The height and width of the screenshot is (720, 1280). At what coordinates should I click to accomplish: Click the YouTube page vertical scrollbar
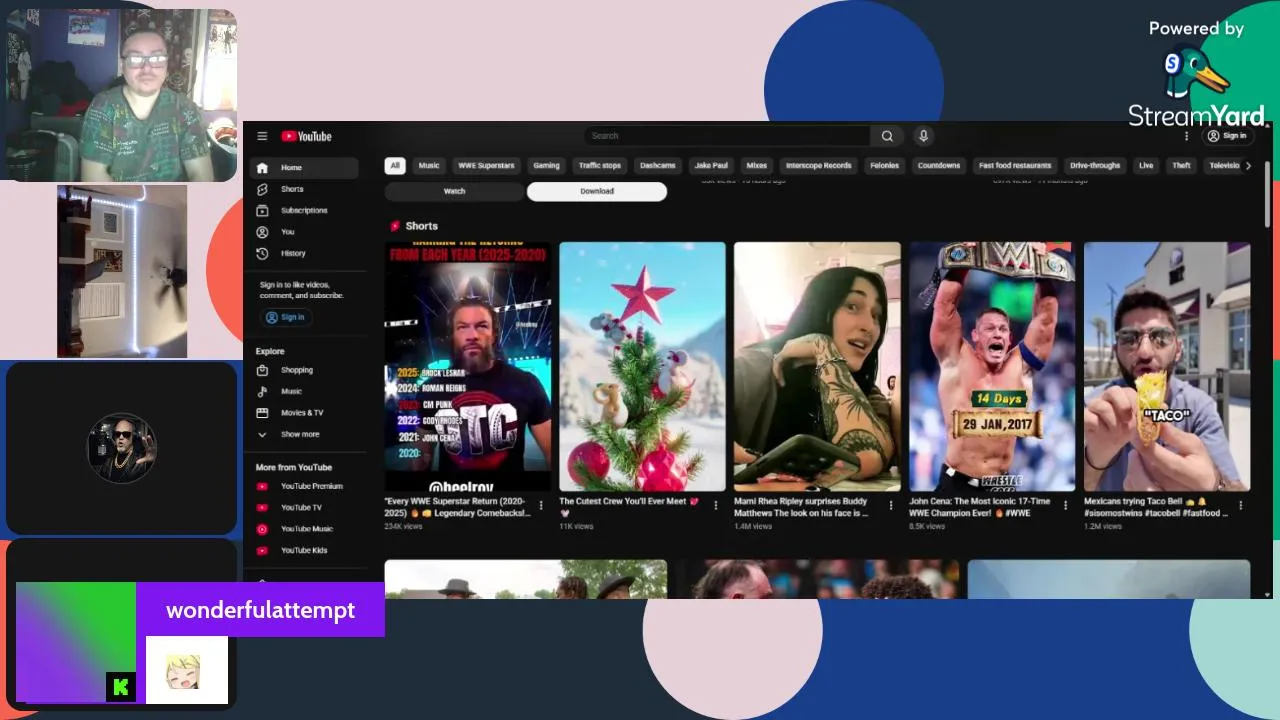pyautogui.click(x=1268, y=193)
